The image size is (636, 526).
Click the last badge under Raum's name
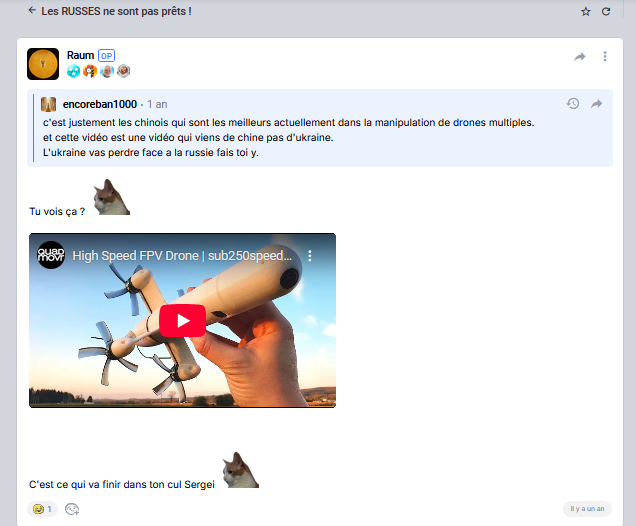point(124,71)
